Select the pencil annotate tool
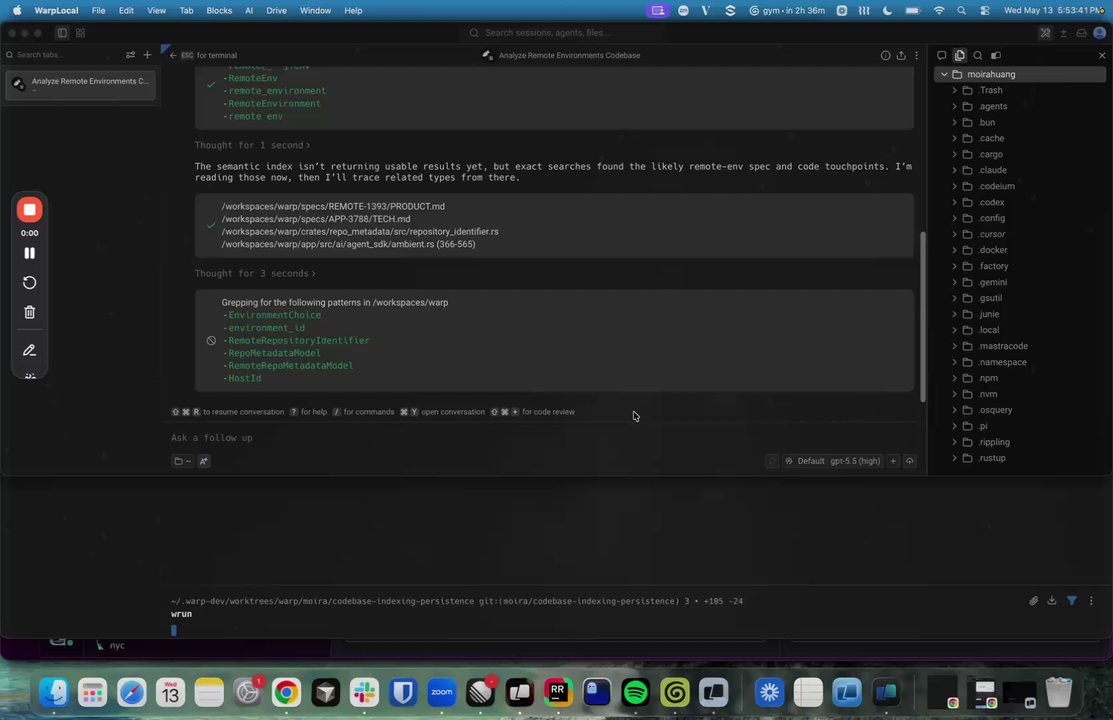The width and height of the screenshot is (1113, 720). [29, 350]
